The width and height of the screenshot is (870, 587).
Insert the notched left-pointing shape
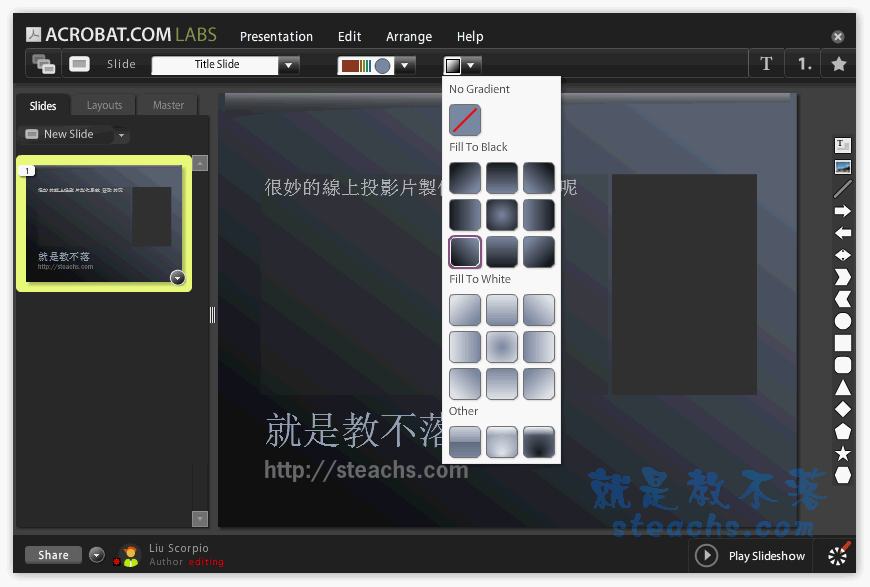tap(843, 299)
